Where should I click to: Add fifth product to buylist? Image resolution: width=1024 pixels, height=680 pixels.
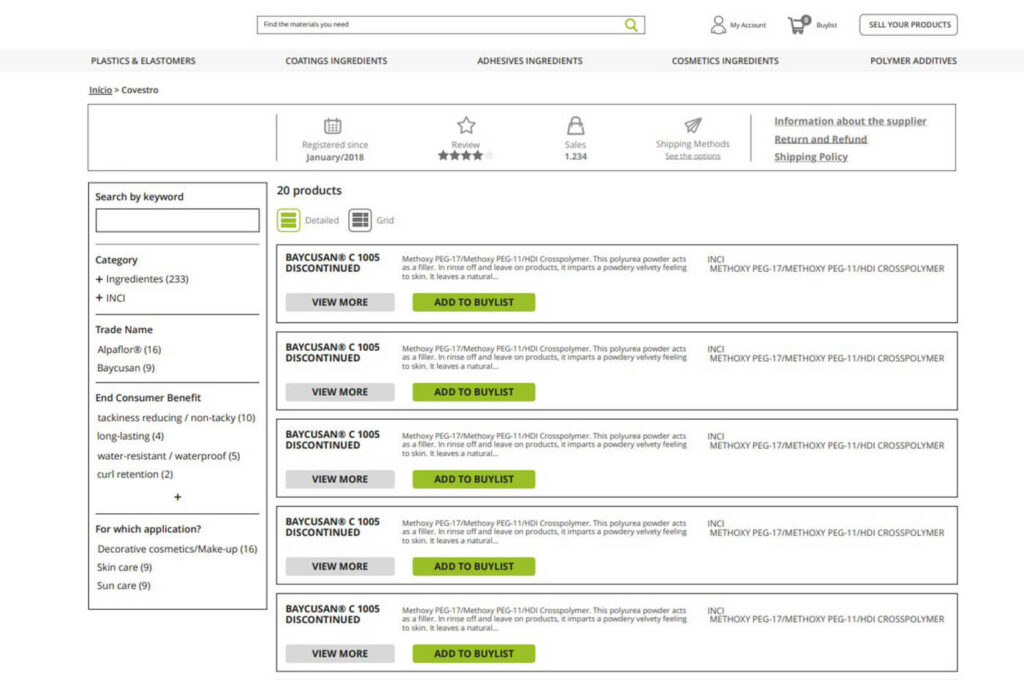(x=473, y=653)
